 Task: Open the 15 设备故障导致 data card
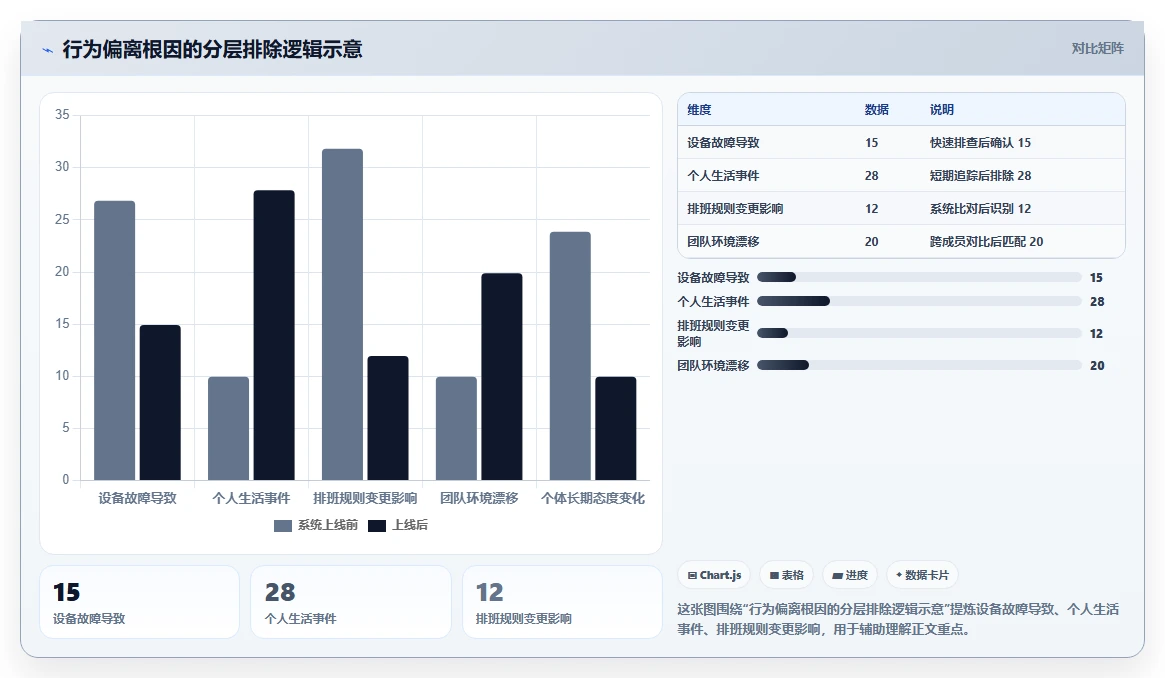[x=140, y=602]
